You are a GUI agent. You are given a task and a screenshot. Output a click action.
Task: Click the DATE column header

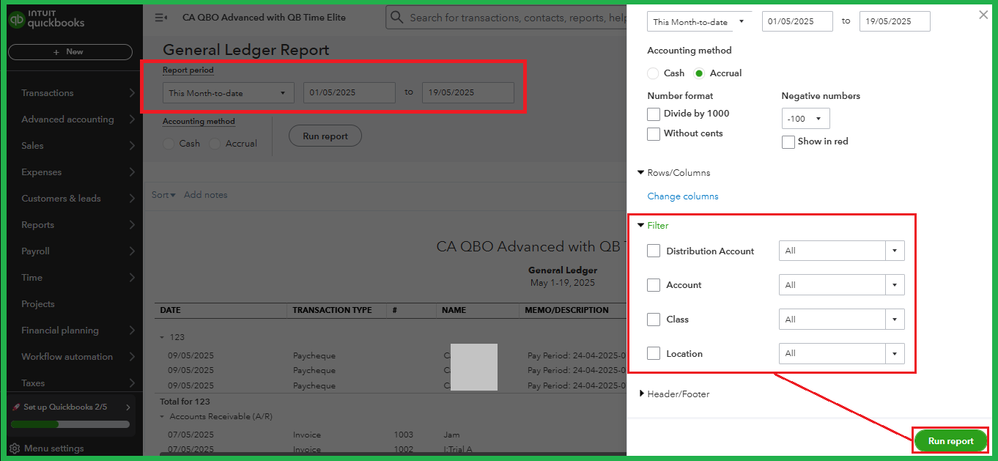coord(171,311)
